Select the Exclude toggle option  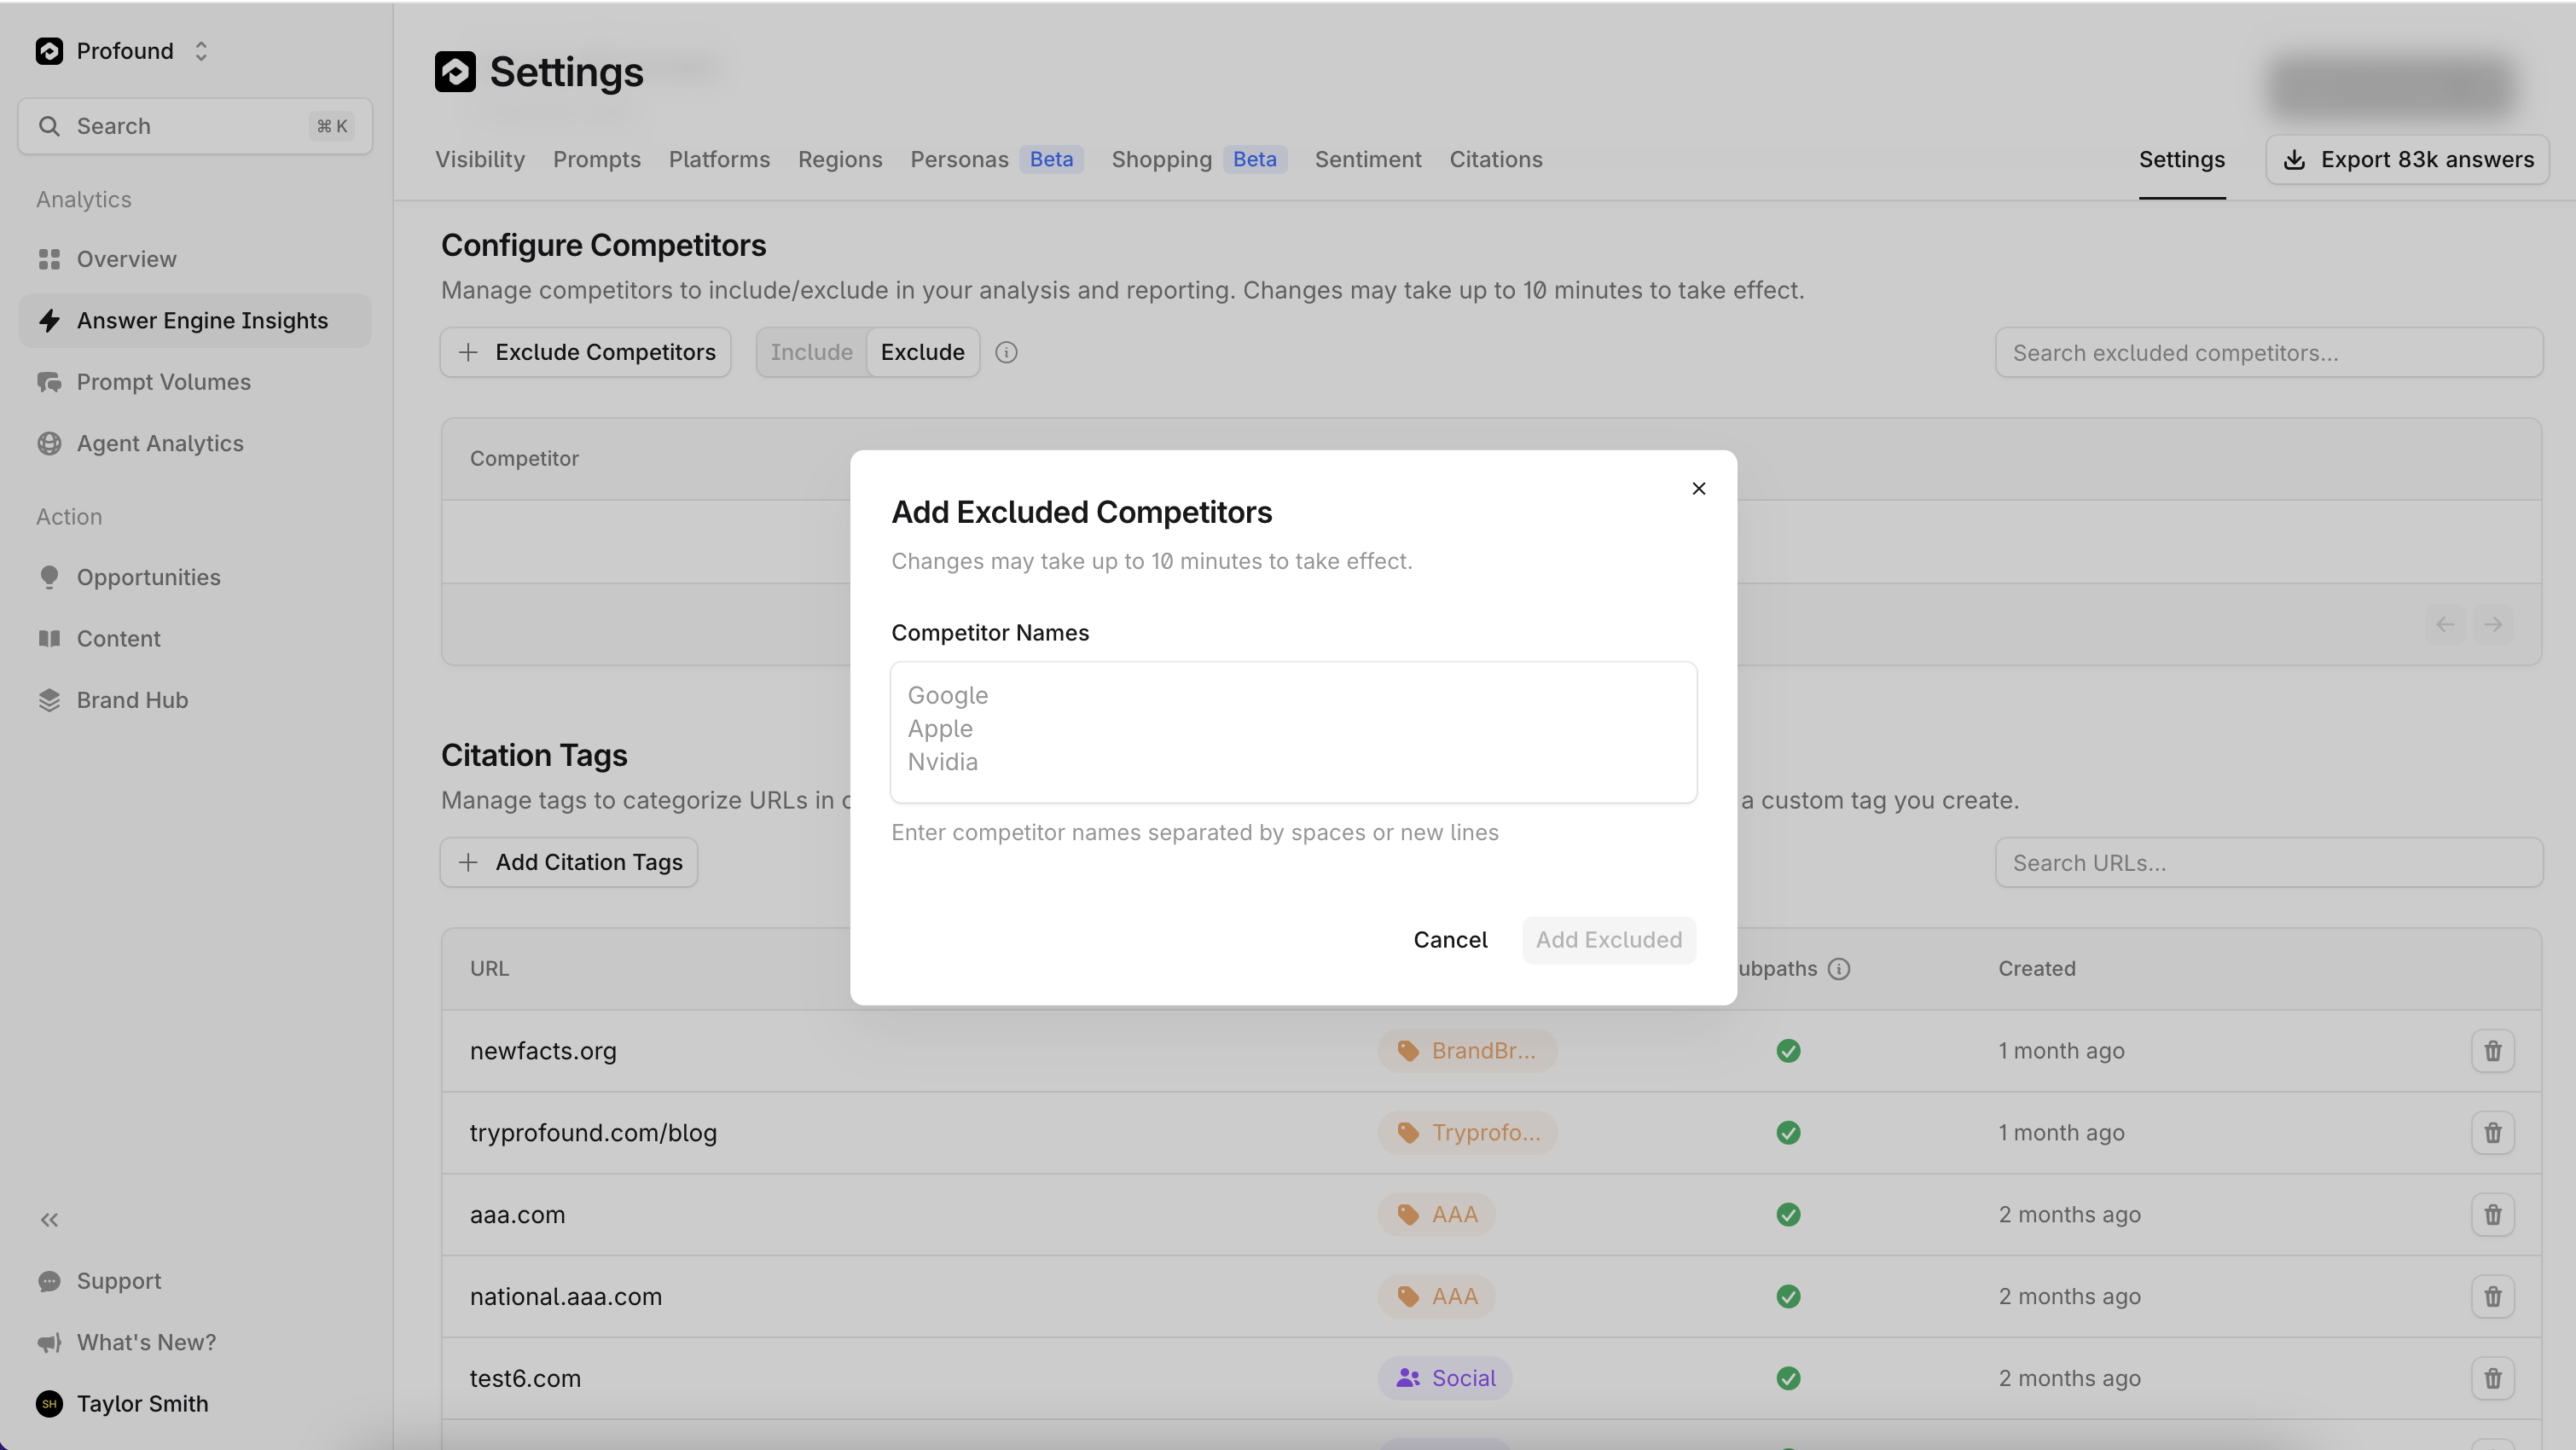(922, 352)
